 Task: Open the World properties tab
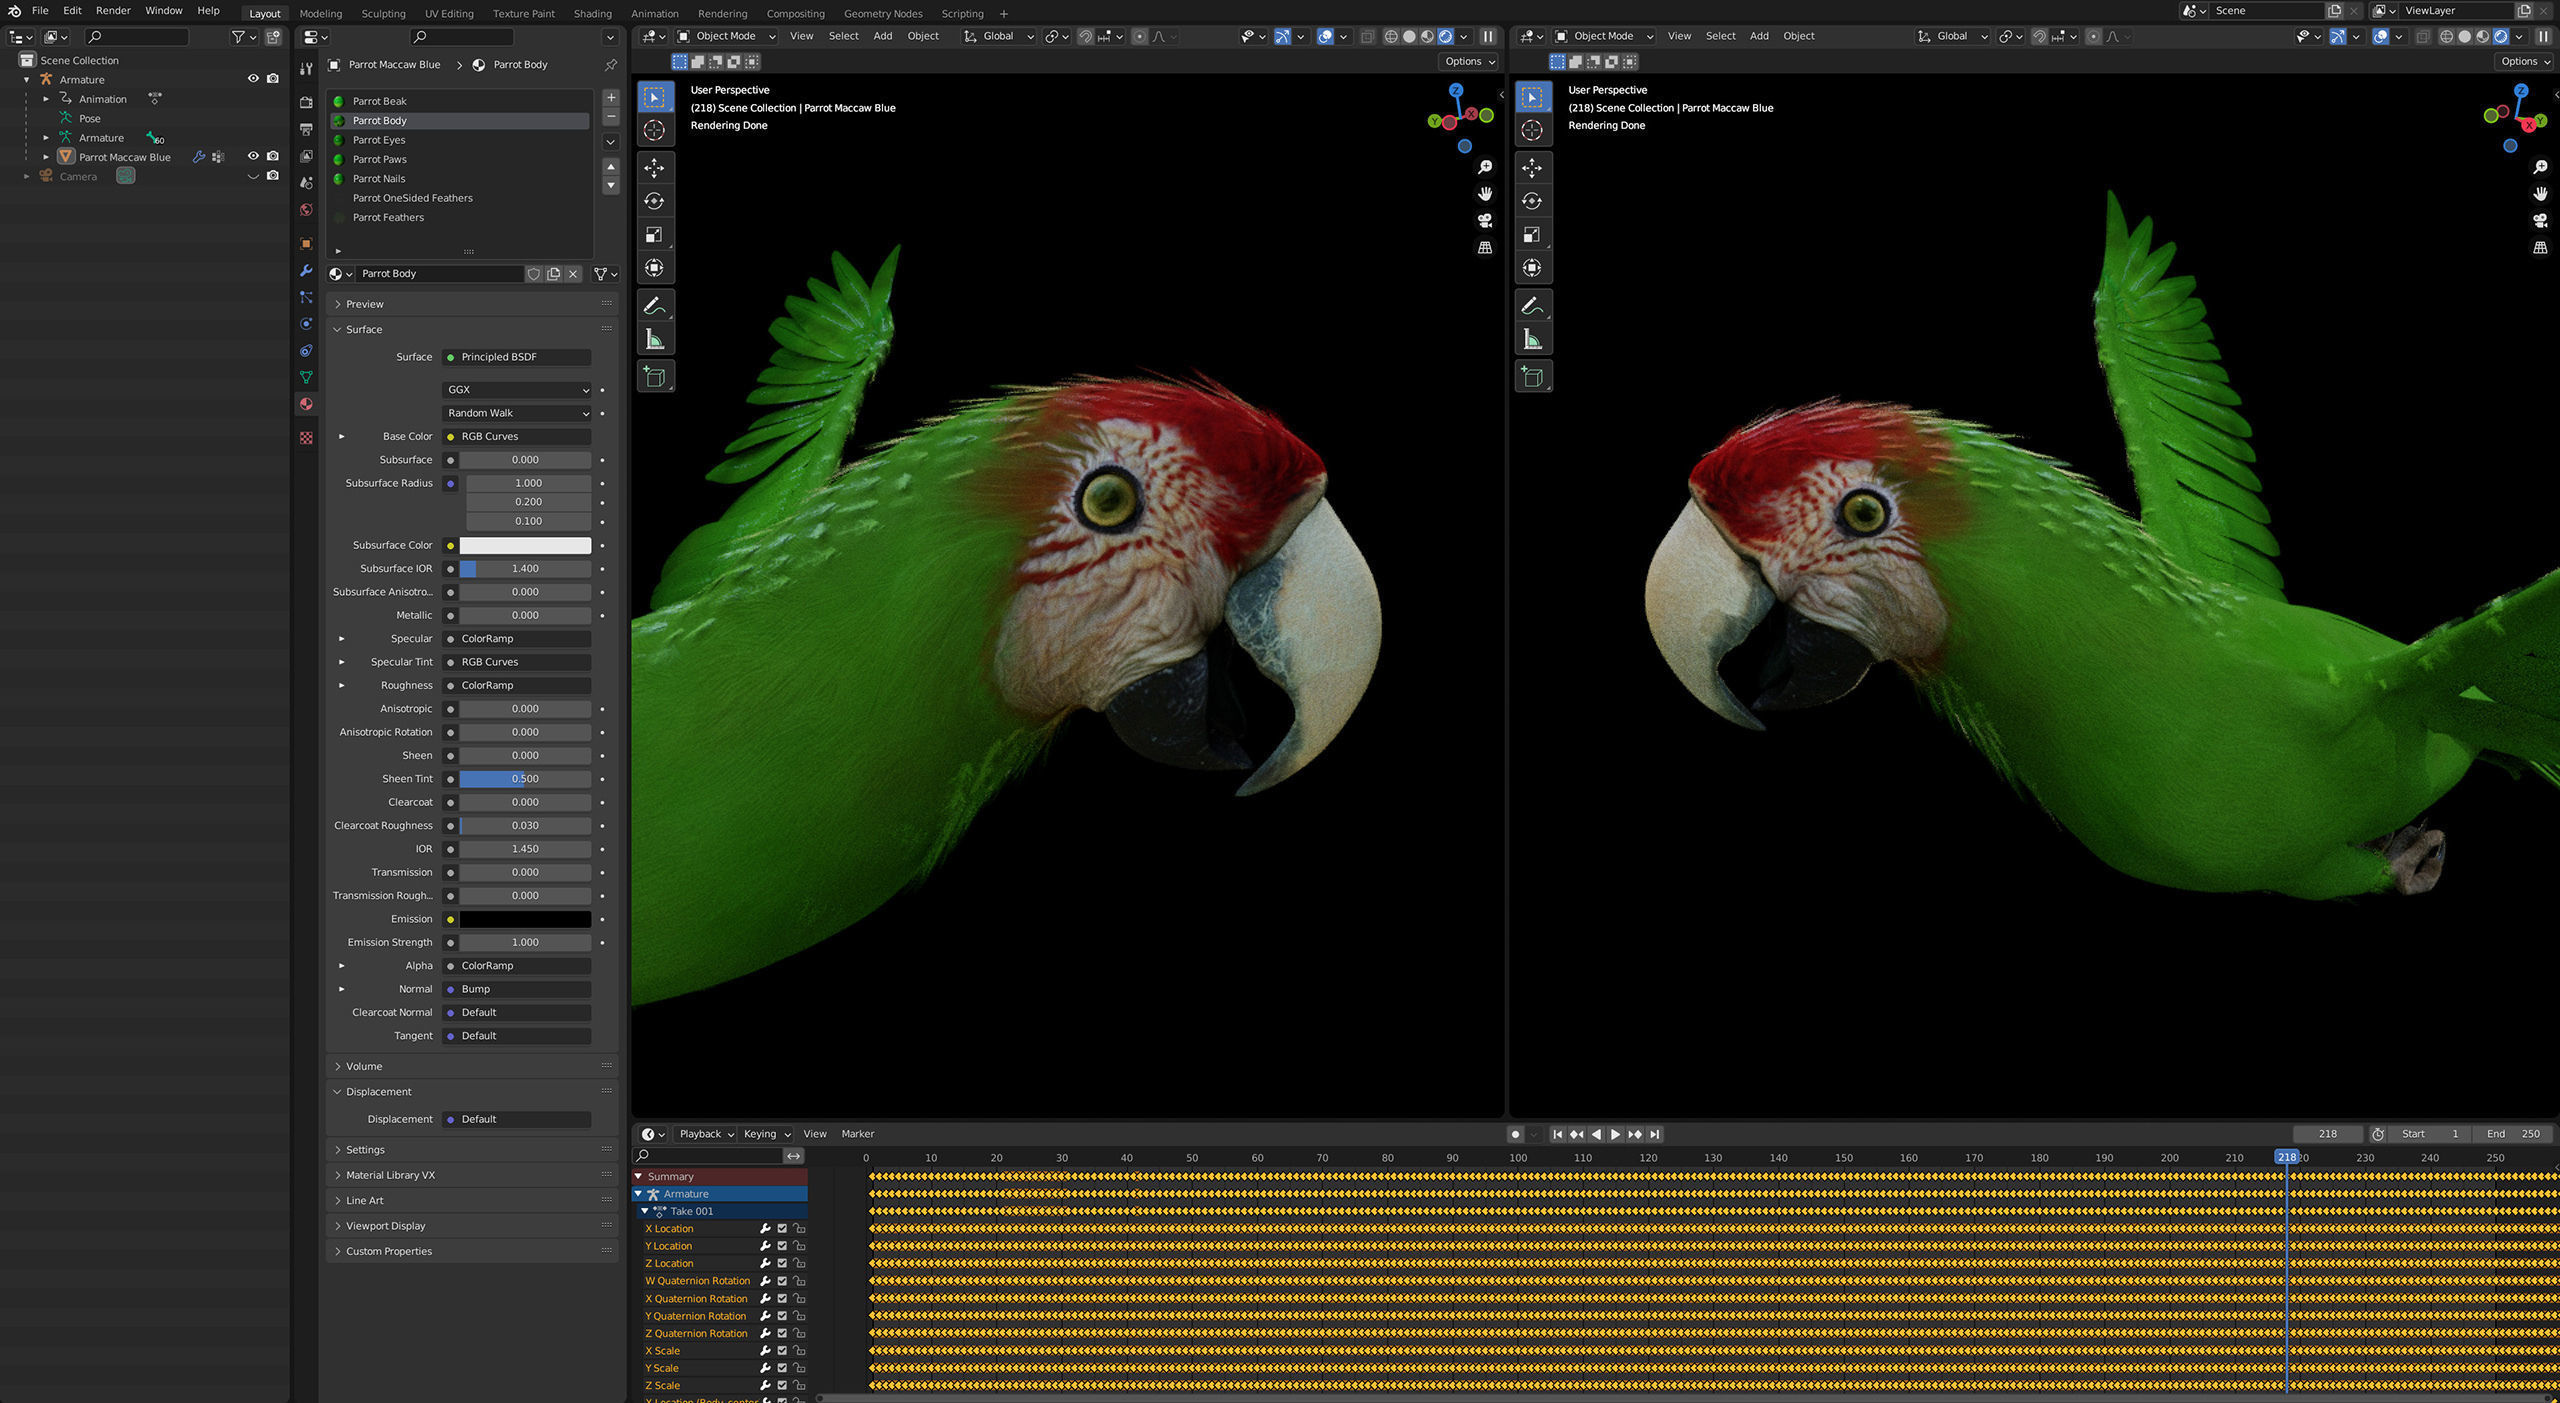click(306, 210)
